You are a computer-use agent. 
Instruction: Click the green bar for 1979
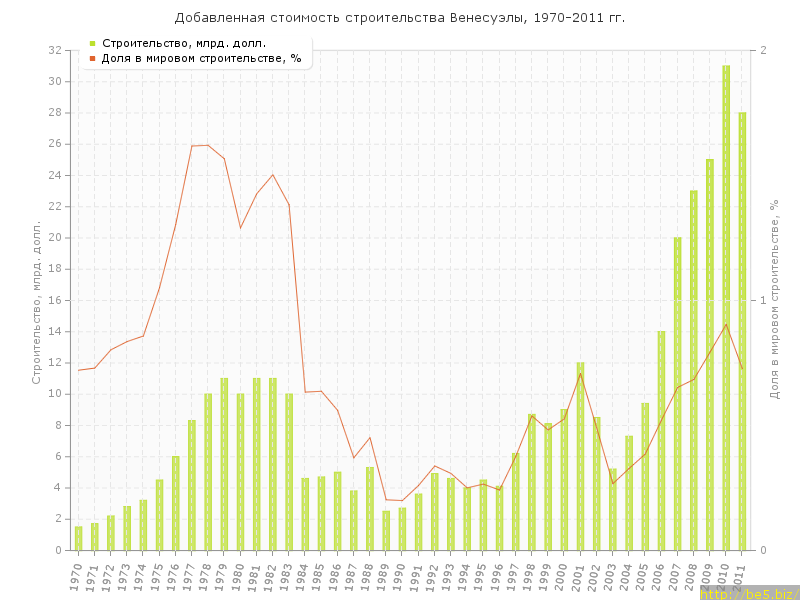(x=224, y=464)
